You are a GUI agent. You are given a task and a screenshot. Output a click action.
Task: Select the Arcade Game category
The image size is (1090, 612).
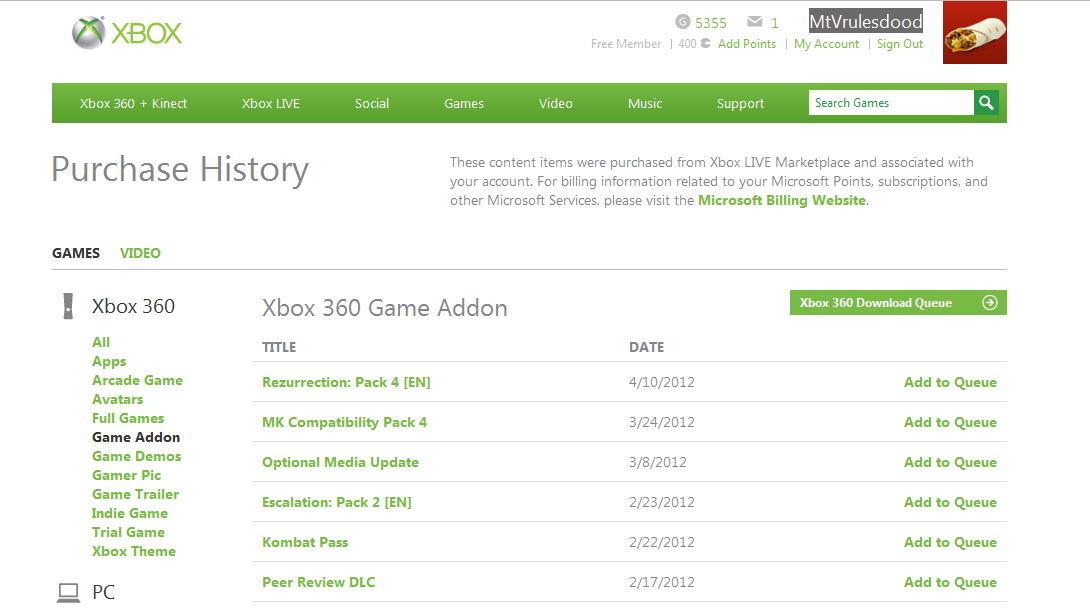pos(137,380)
